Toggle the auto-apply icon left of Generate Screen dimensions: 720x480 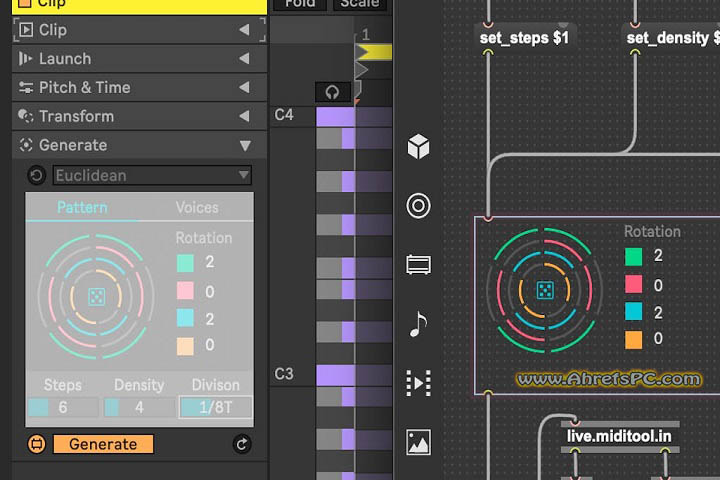point(37,444)
